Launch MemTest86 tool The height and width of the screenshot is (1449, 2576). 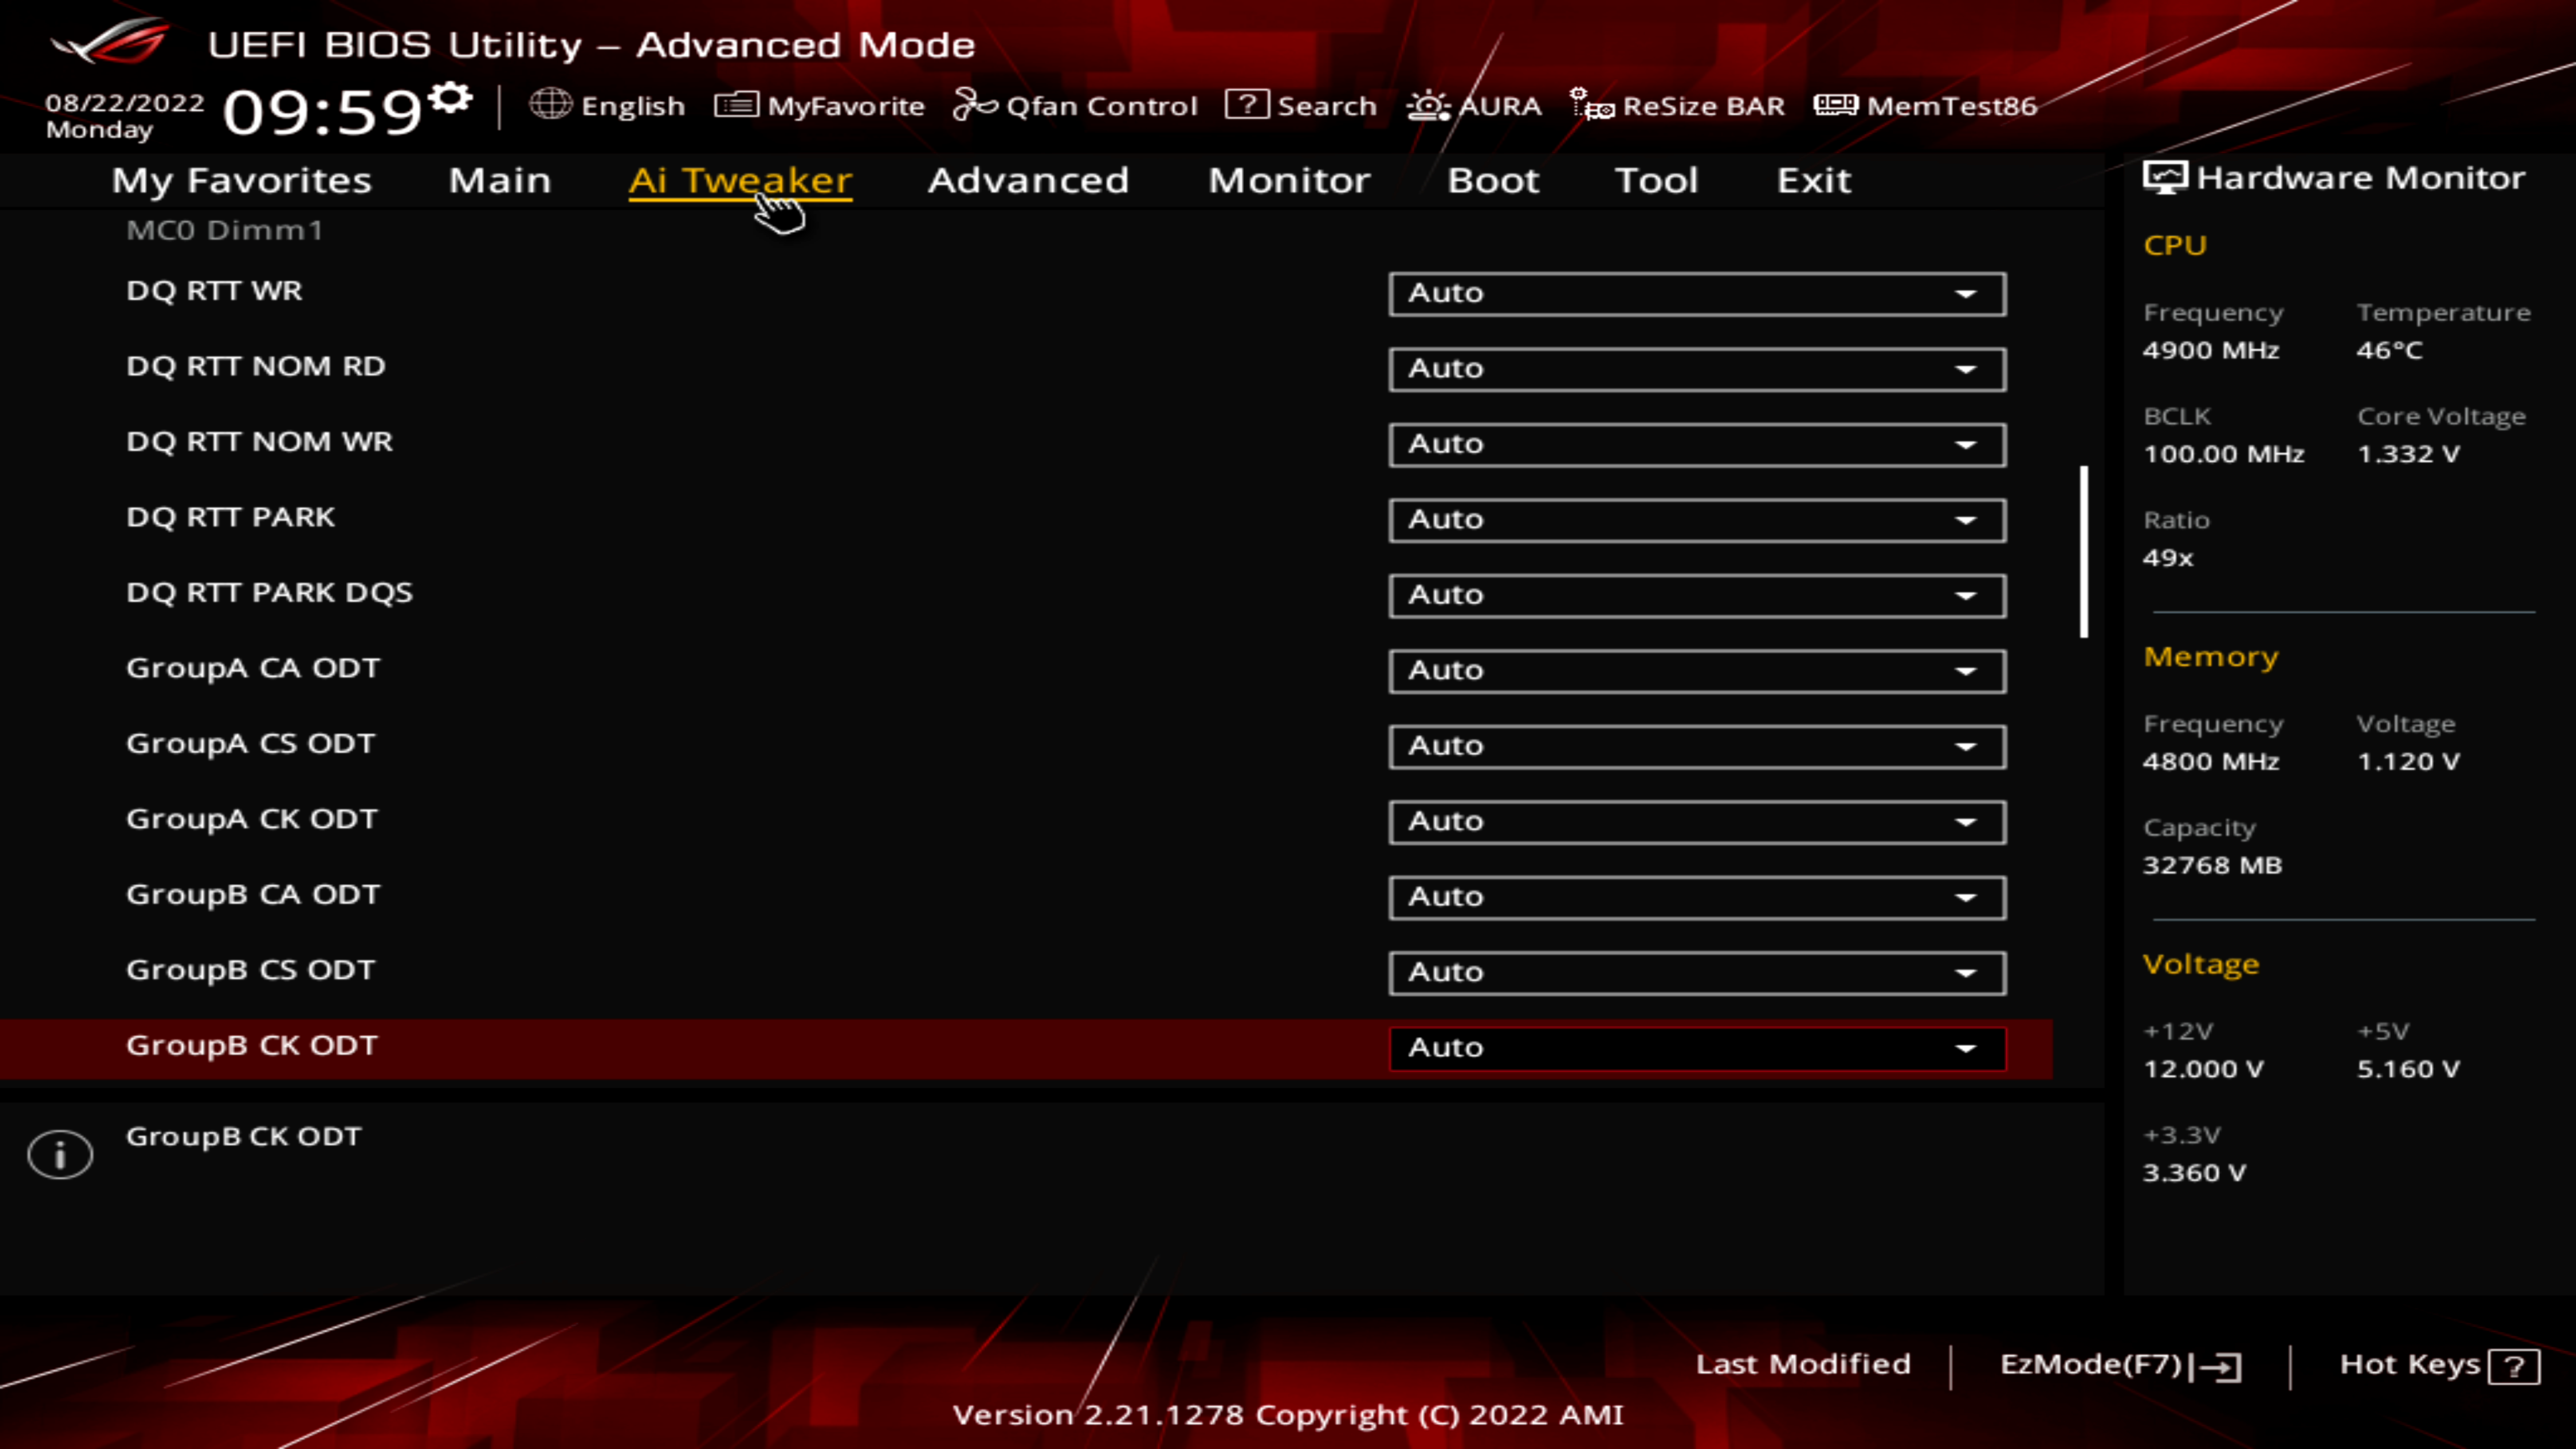click(x=1929, y=105)
